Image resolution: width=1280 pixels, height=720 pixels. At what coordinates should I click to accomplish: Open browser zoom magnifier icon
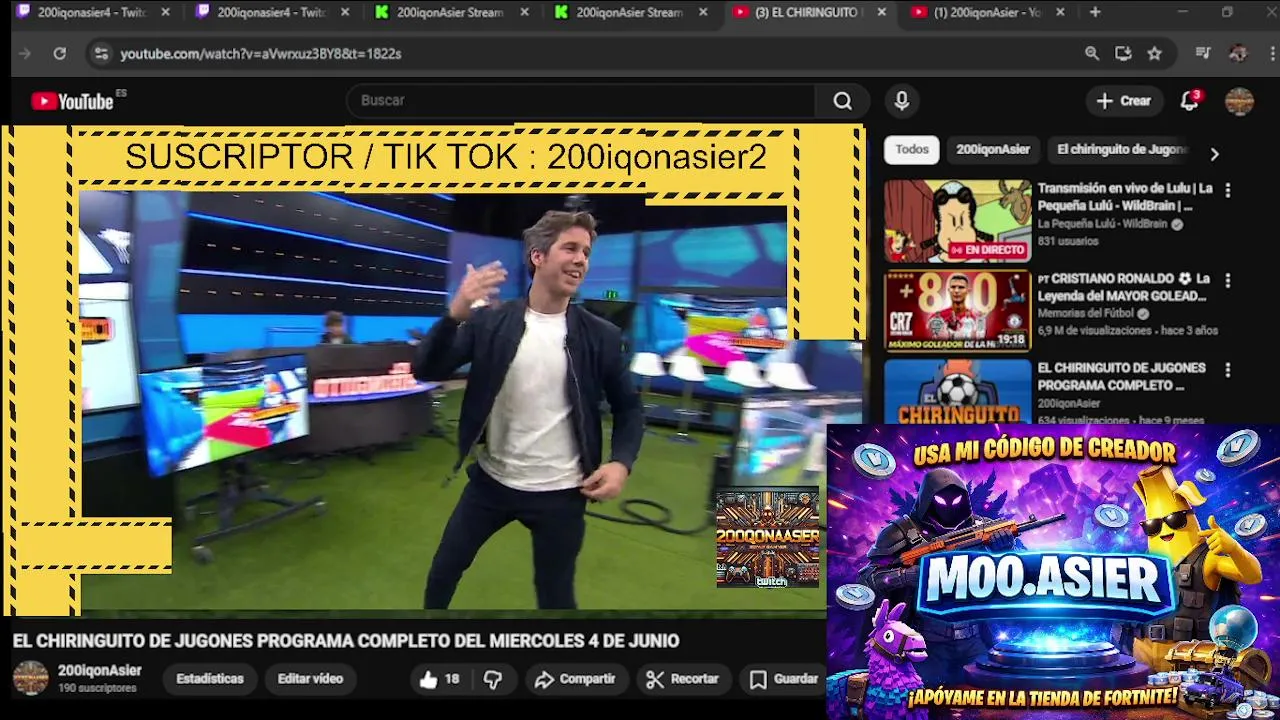point(1092,54)
